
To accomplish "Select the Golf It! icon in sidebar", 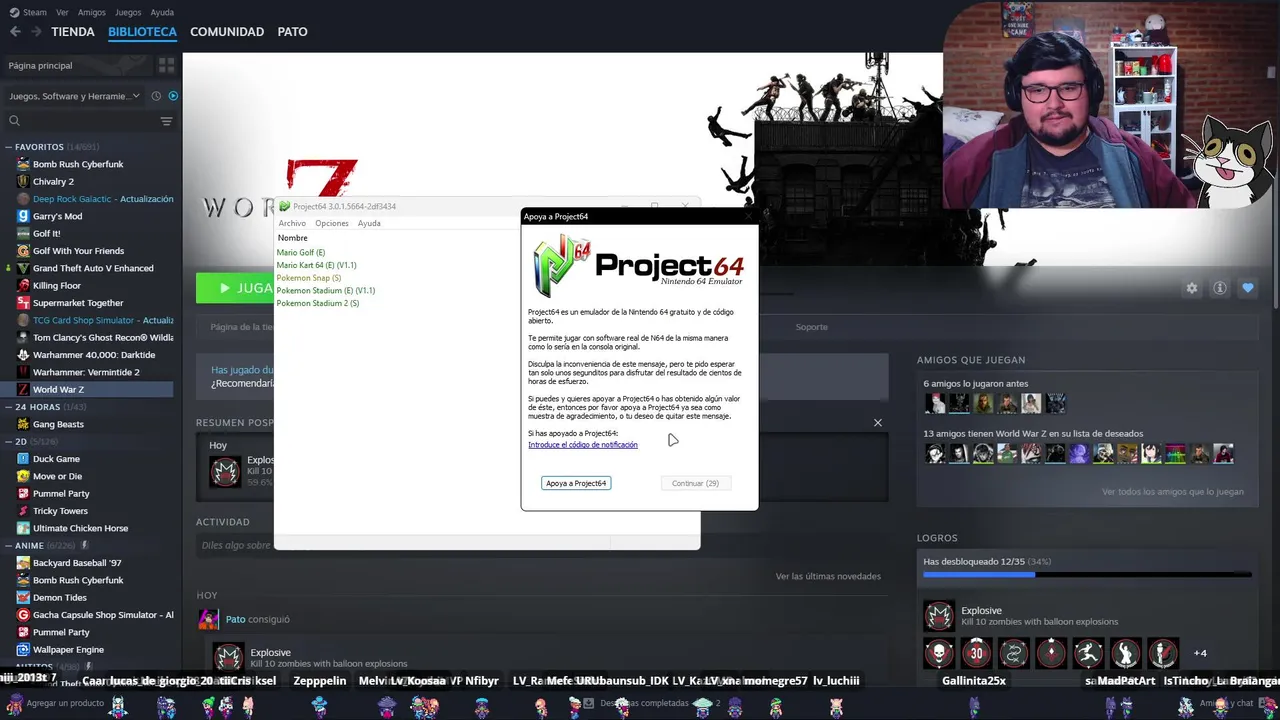I will pyautogui.click(x=23, y=233).
